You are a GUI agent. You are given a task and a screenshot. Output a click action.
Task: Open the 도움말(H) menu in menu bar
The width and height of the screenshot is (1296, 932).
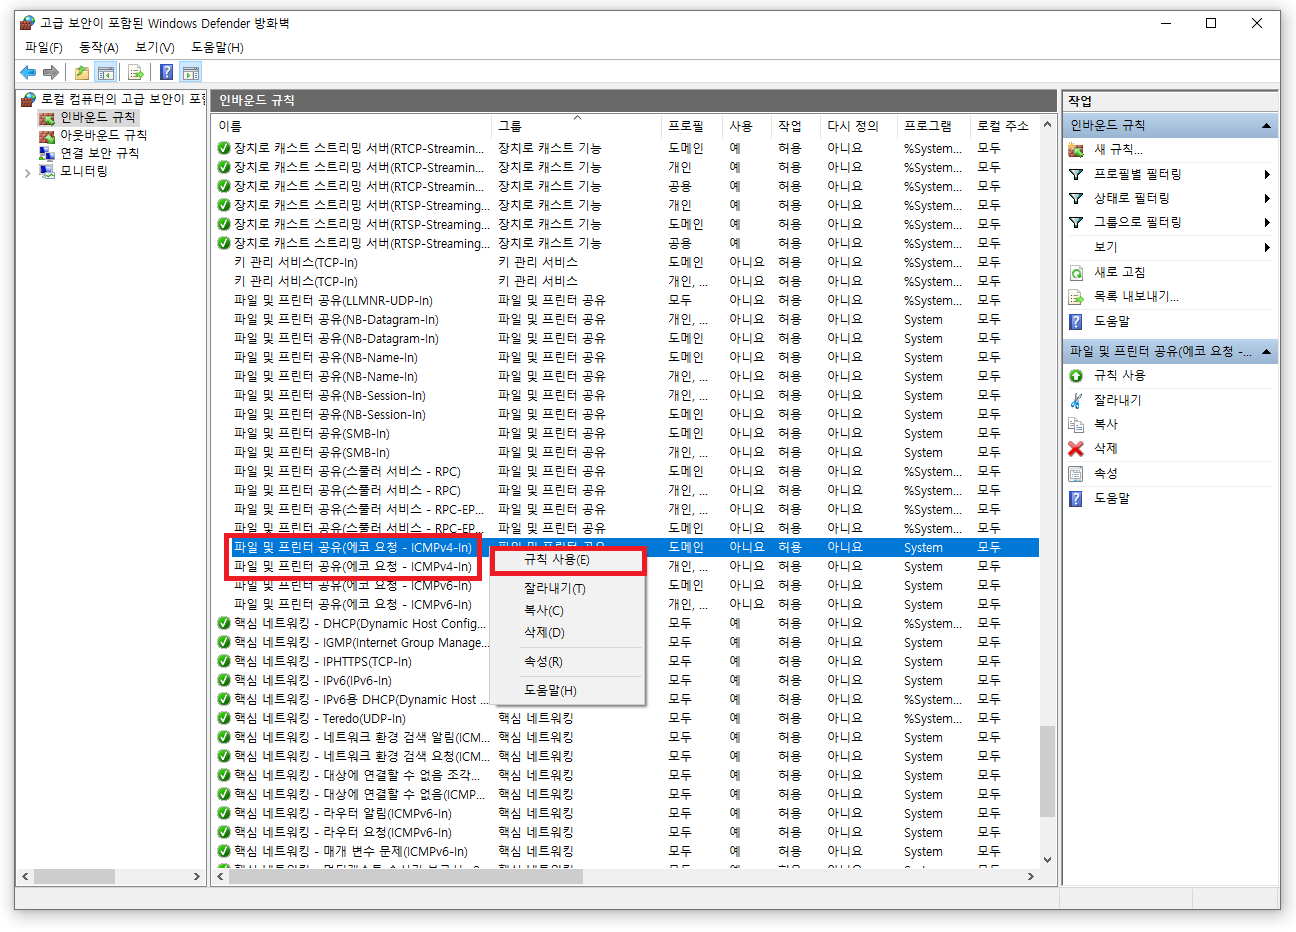click(x=217, y=47)
